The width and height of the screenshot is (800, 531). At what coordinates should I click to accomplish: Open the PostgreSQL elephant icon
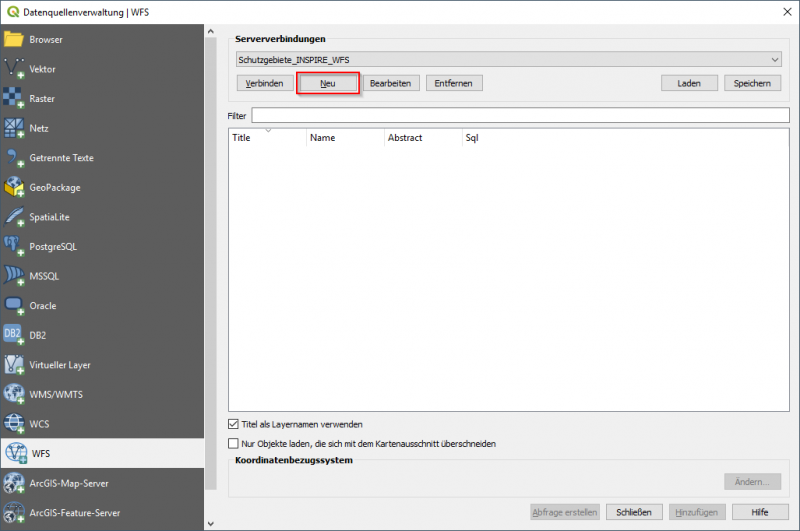click(14, 246)
